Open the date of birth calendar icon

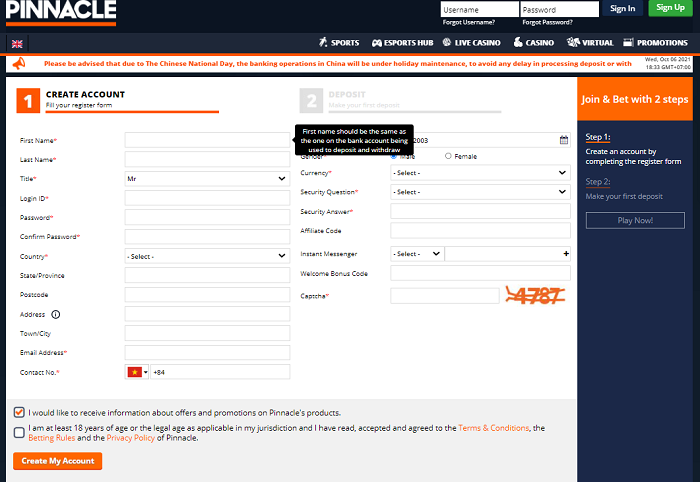[564, 140]
